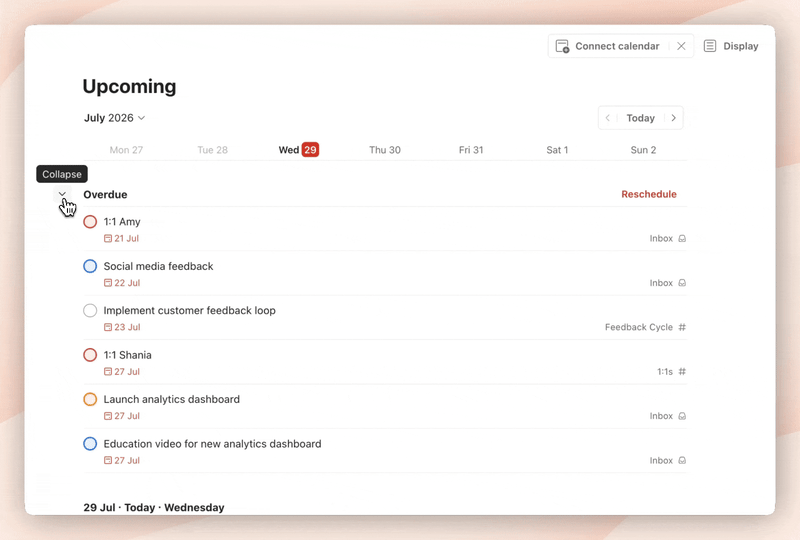Open the 1:1s project link

(x=665, y=372)
